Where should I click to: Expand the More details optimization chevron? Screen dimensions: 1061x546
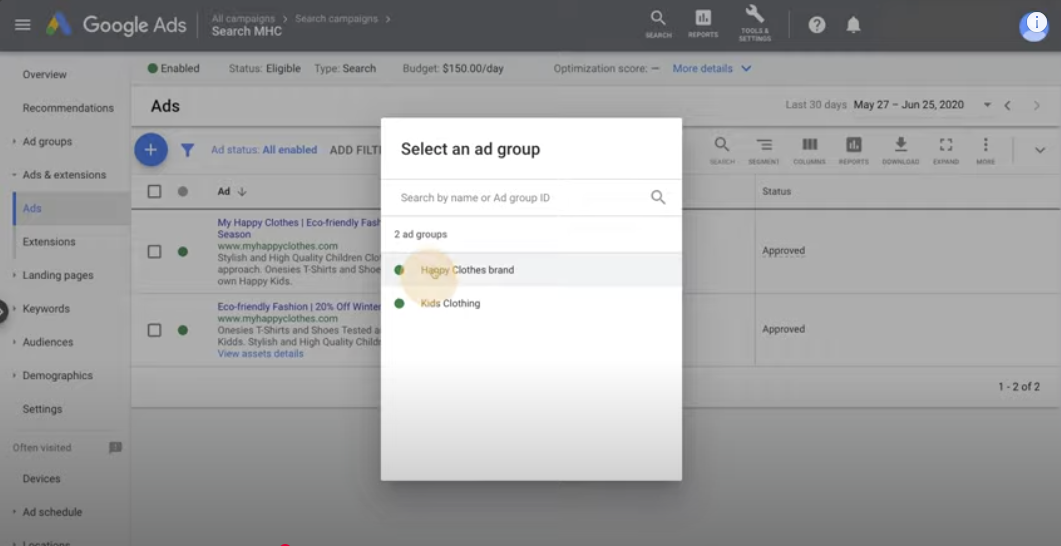(746, 68)
